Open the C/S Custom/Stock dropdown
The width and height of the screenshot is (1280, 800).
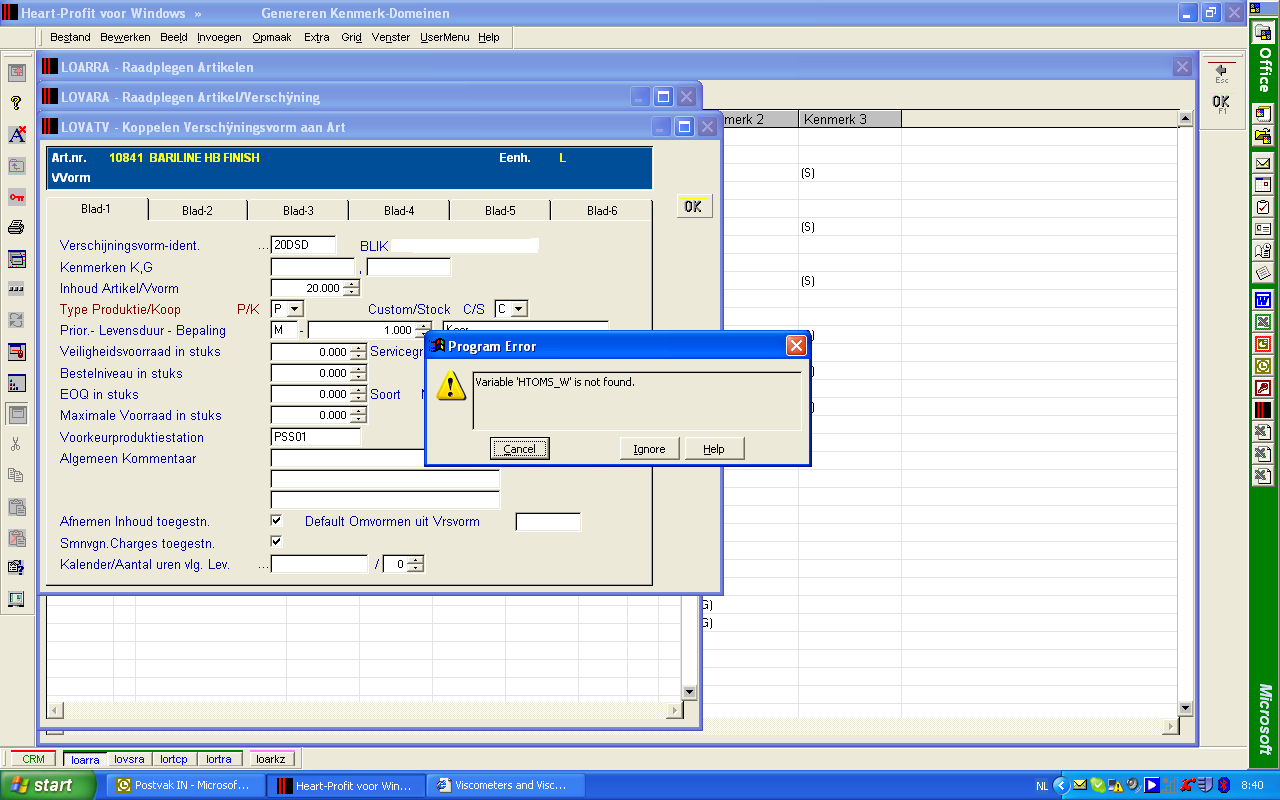518,310
